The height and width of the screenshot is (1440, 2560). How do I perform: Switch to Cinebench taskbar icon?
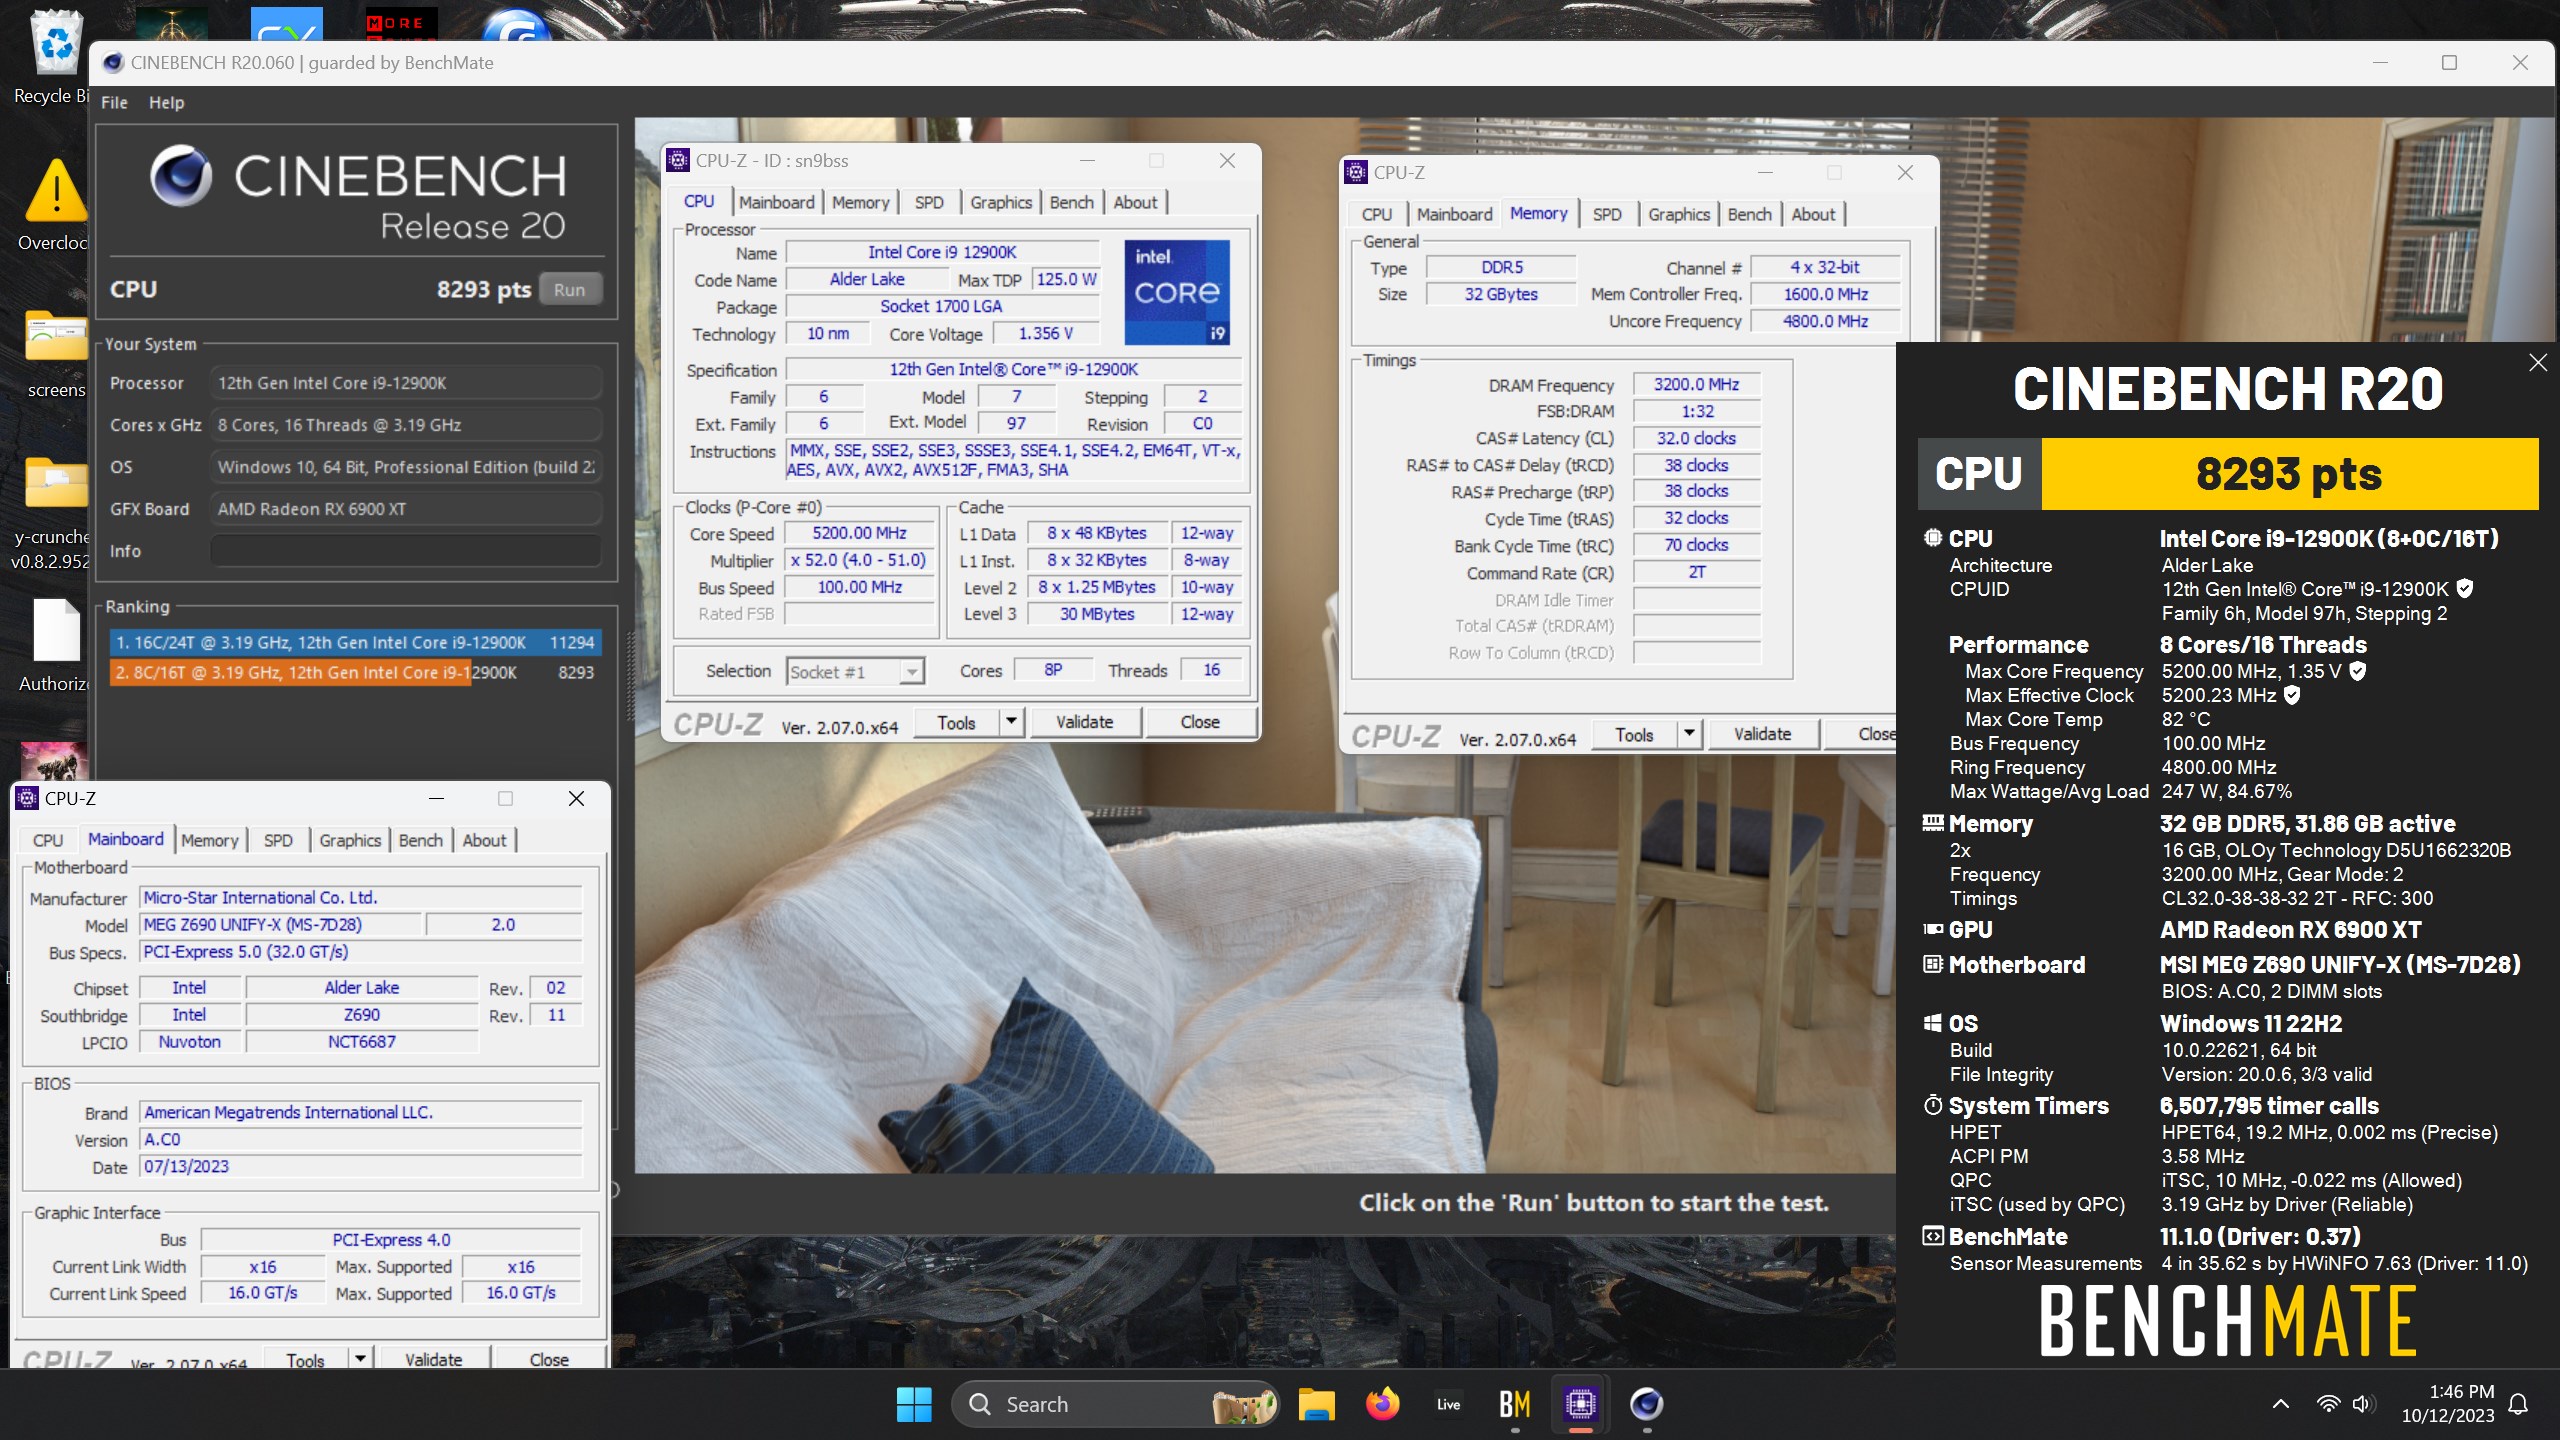pyautogui.click(x=1646, y=1404)
